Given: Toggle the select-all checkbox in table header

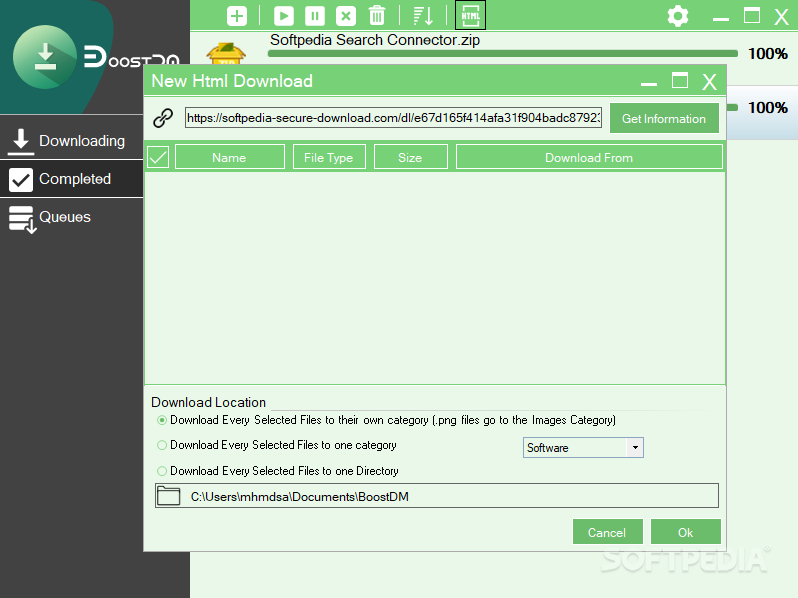Looking at the screenshot, I should (x=158, y=157).
